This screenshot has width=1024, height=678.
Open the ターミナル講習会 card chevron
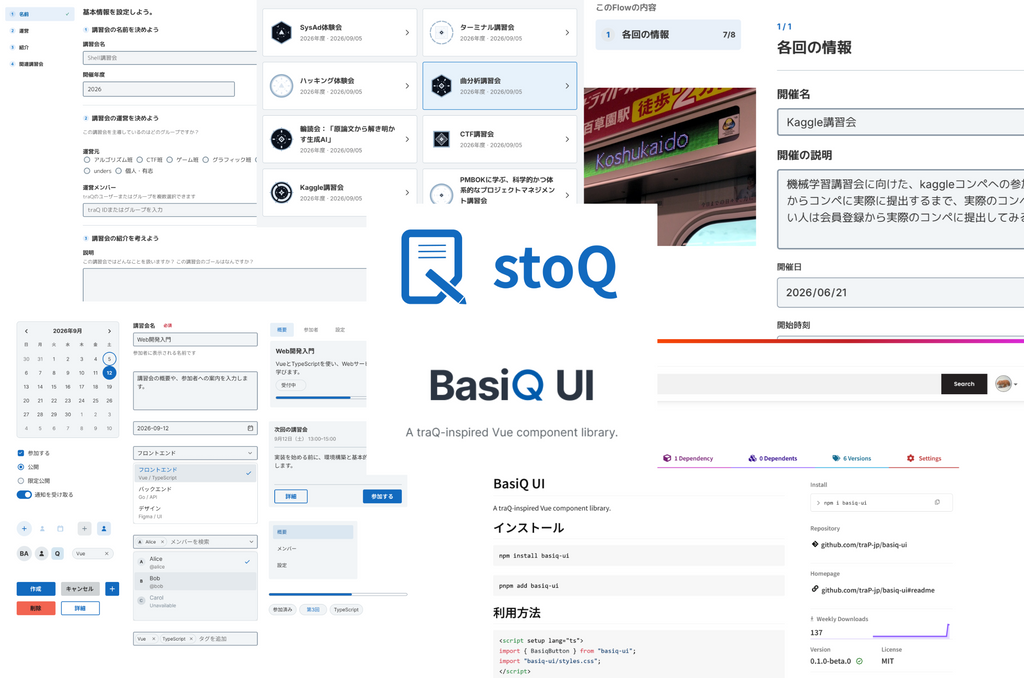[x=567, y=33]
